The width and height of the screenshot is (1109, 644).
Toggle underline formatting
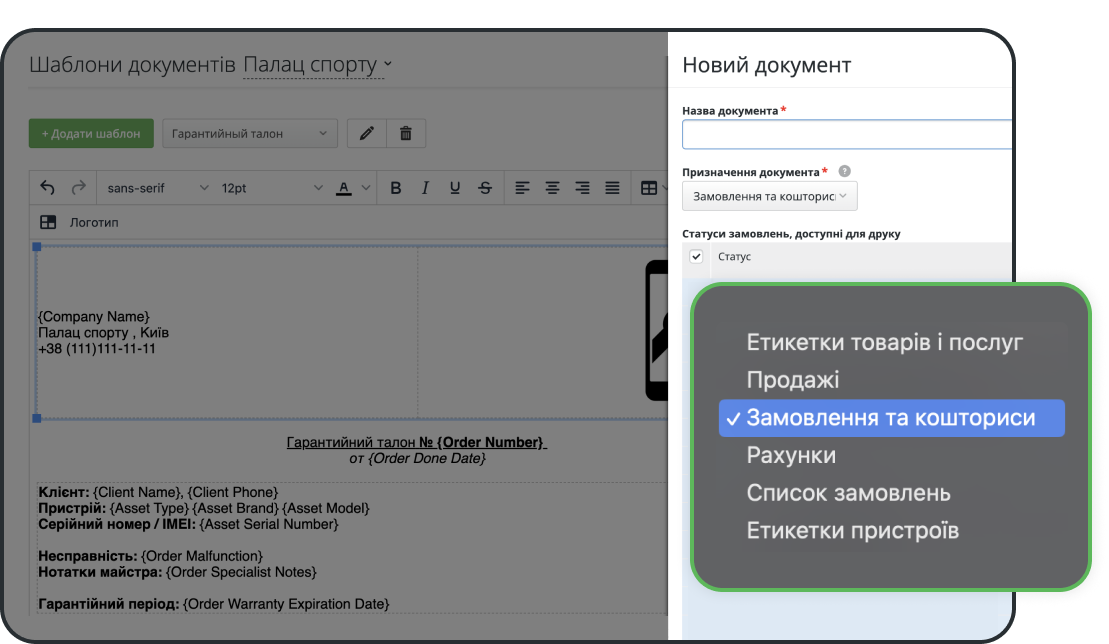[x=455, y=188]
